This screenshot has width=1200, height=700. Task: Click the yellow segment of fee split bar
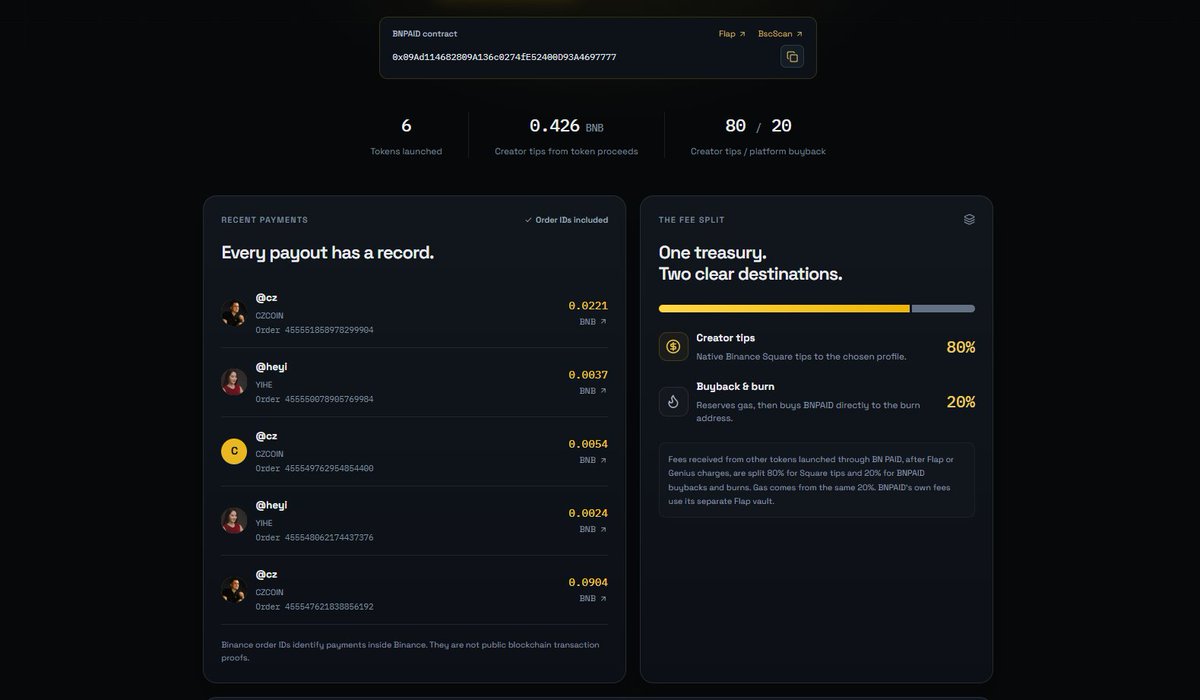pos(784,309)
